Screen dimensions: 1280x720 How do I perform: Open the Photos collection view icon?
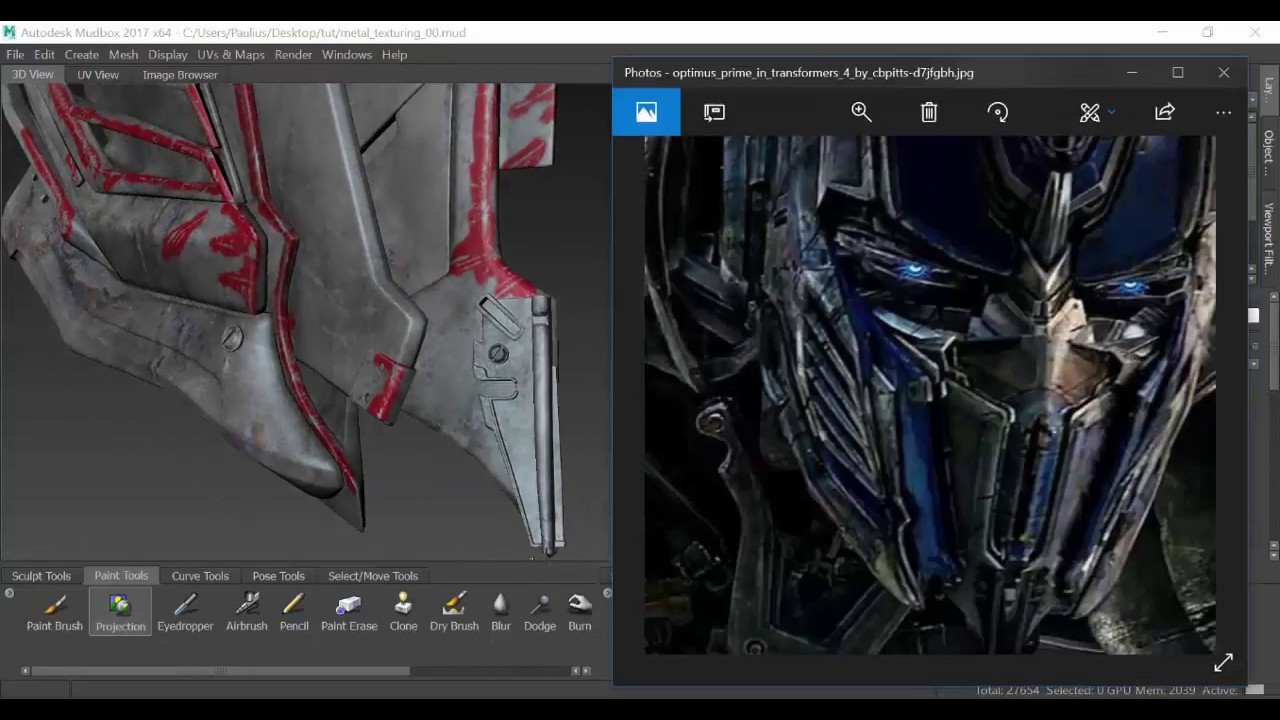pos(646,112)
